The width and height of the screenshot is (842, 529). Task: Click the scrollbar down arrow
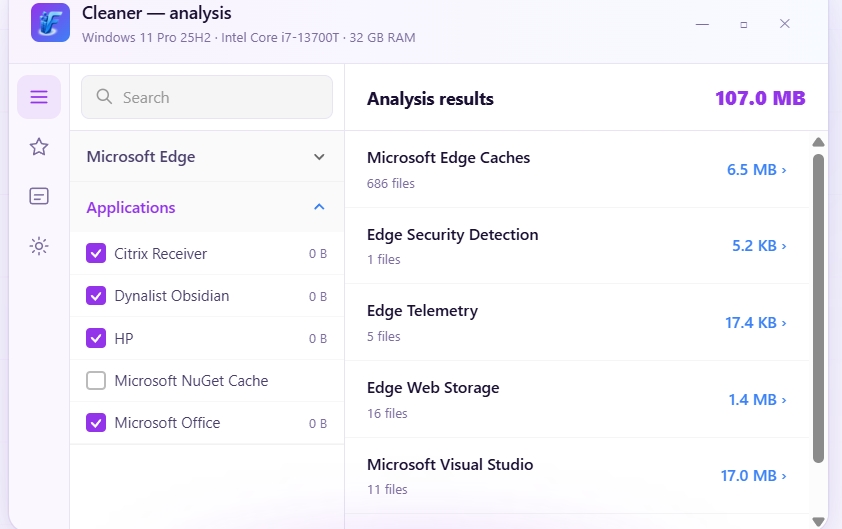coord(818,521)
